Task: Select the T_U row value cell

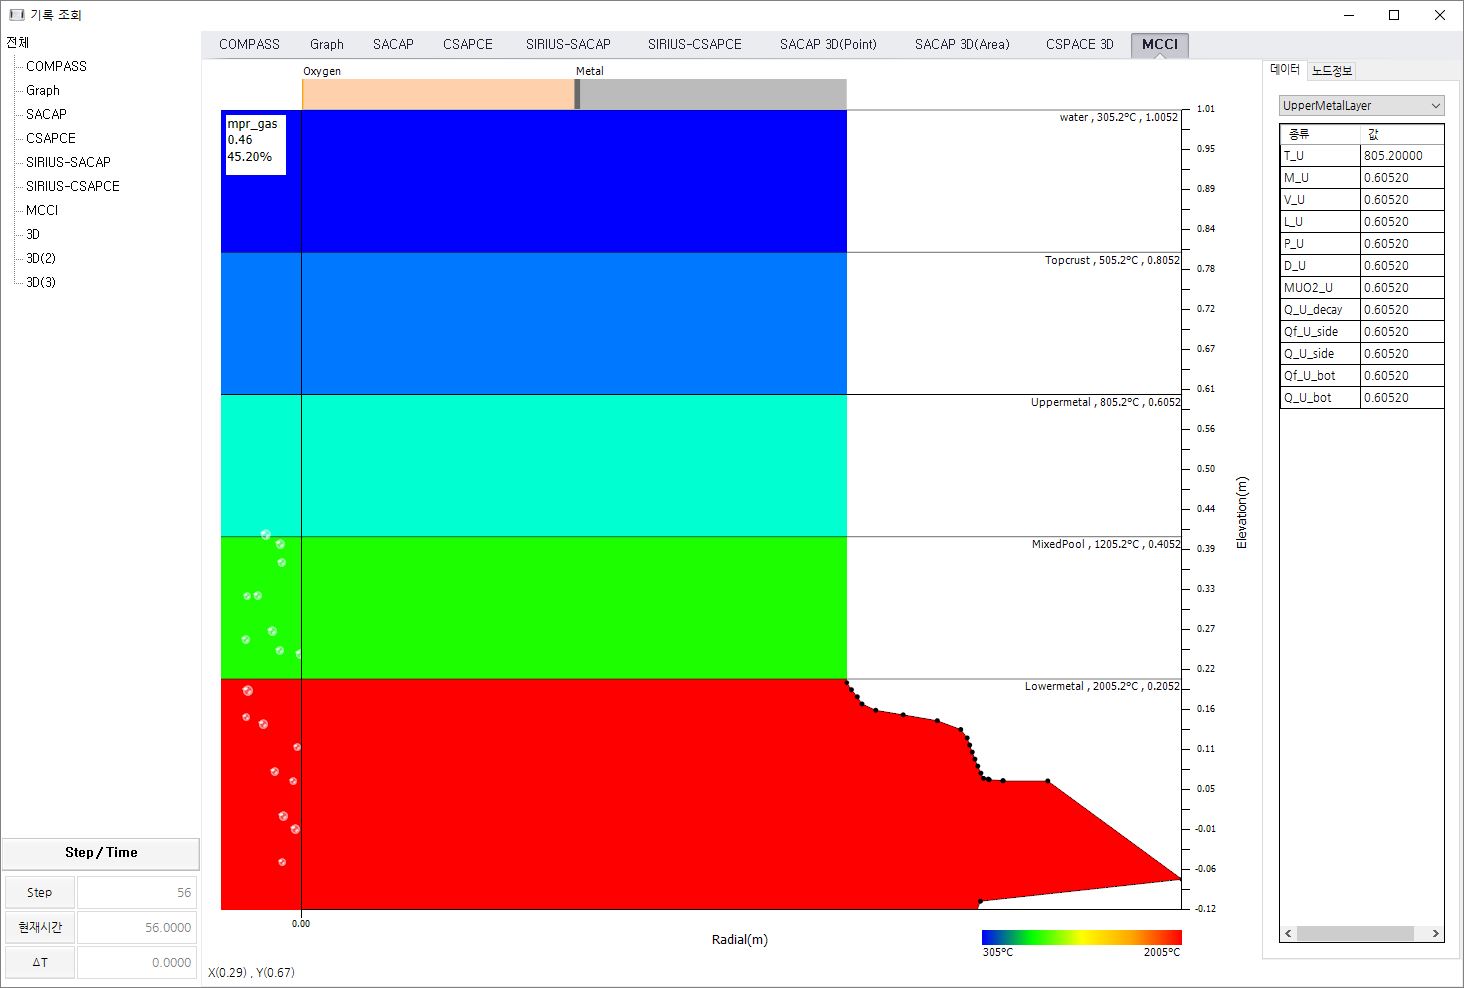Action: [1401, 156]
